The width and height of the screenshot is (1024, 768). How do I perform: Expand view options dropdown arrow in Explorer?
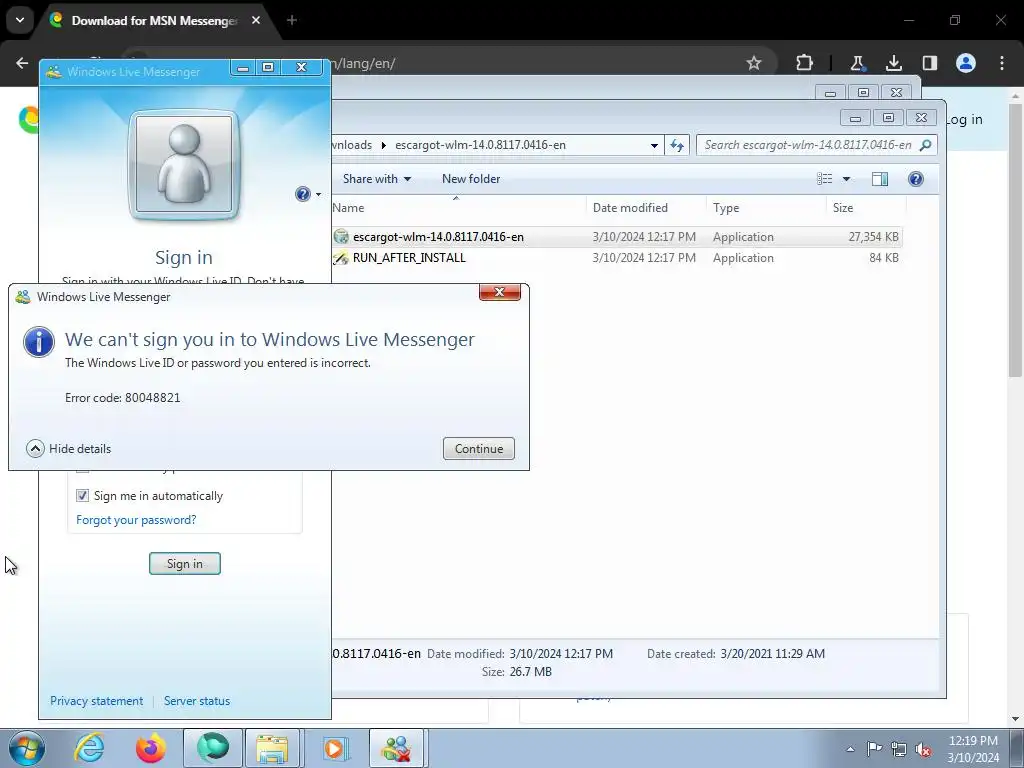point(846,179)
